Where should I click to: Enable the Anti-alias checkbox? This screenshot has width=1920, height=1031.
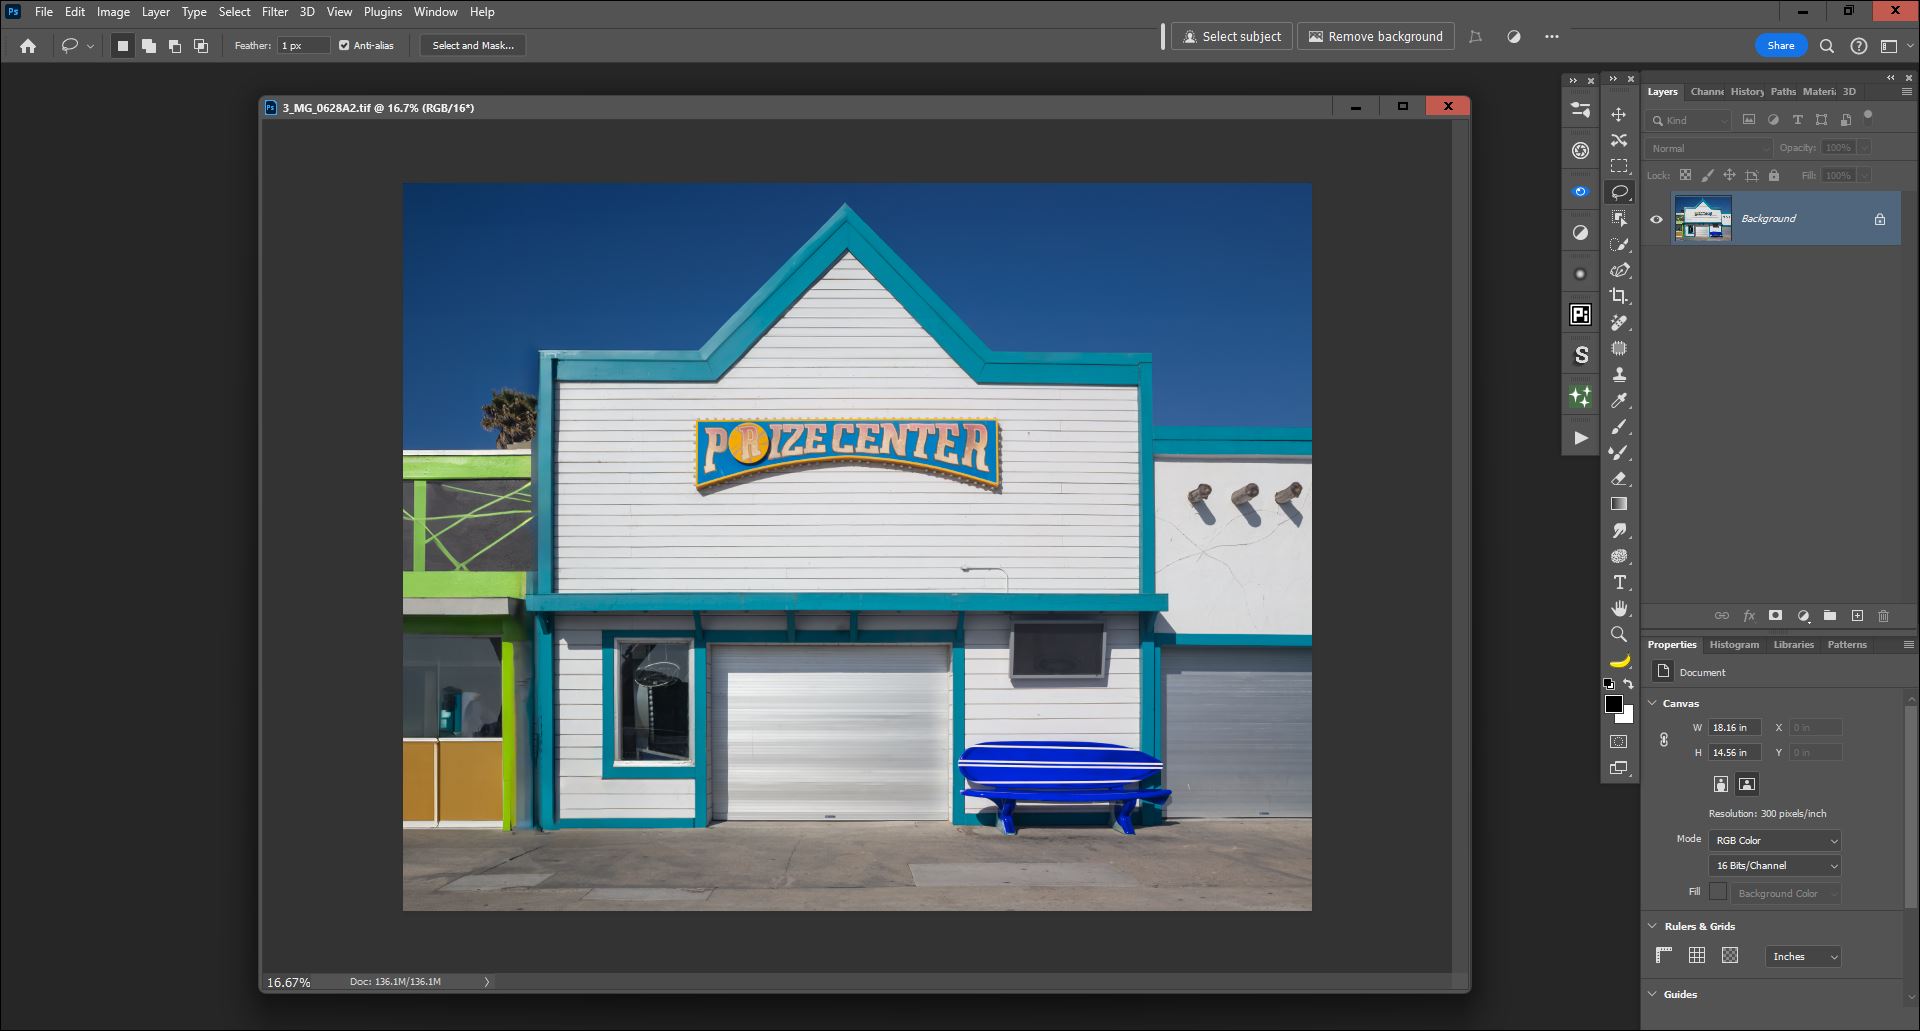pyautogui.click(x=343, y=45)
